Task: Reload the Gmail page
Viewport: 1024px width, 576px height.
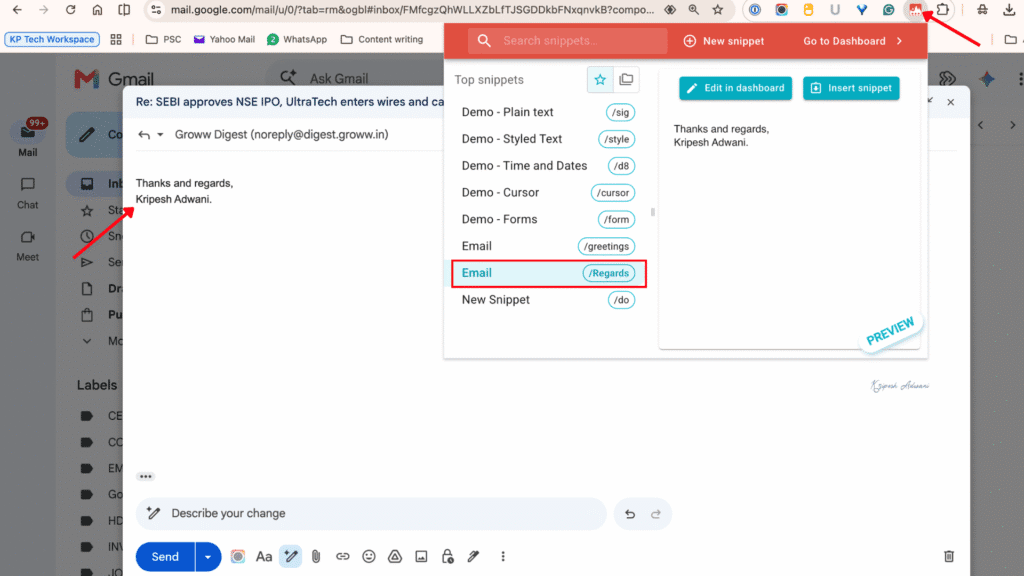Action: point(71,10)
